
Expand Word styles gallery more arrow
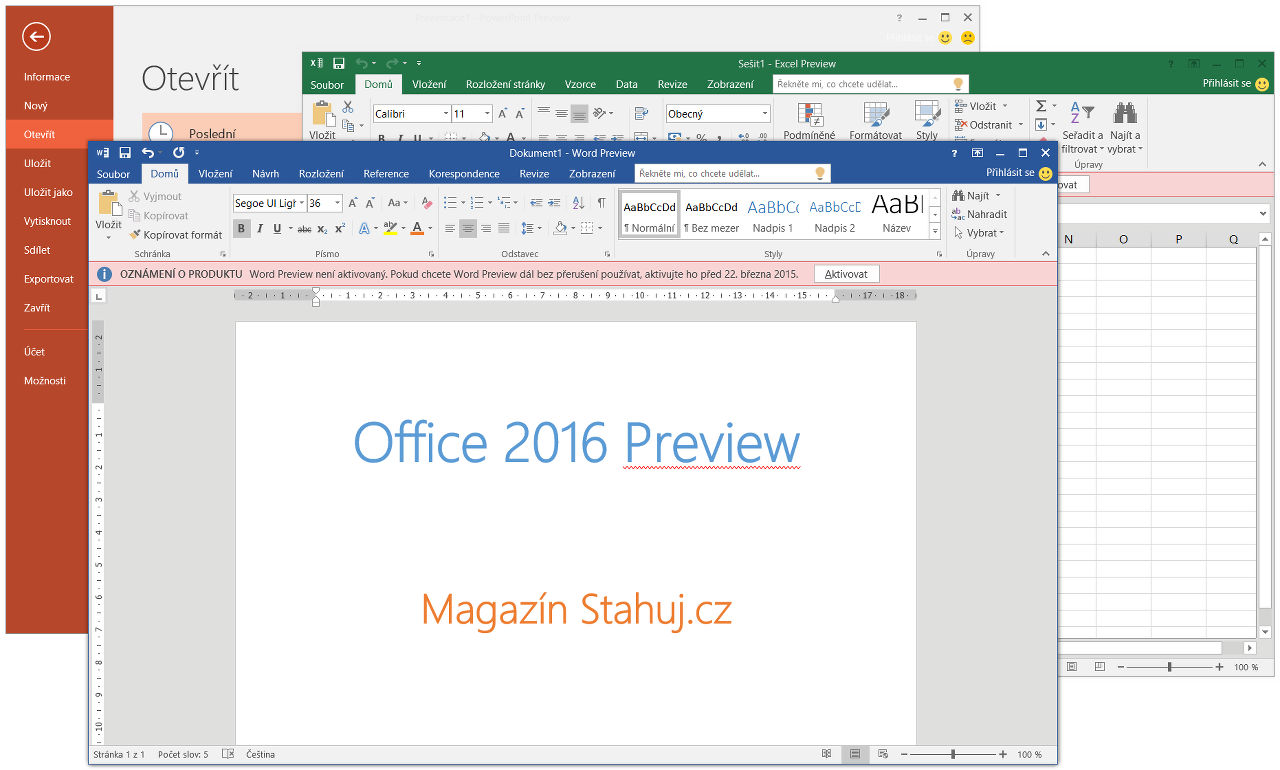point(935,231)
